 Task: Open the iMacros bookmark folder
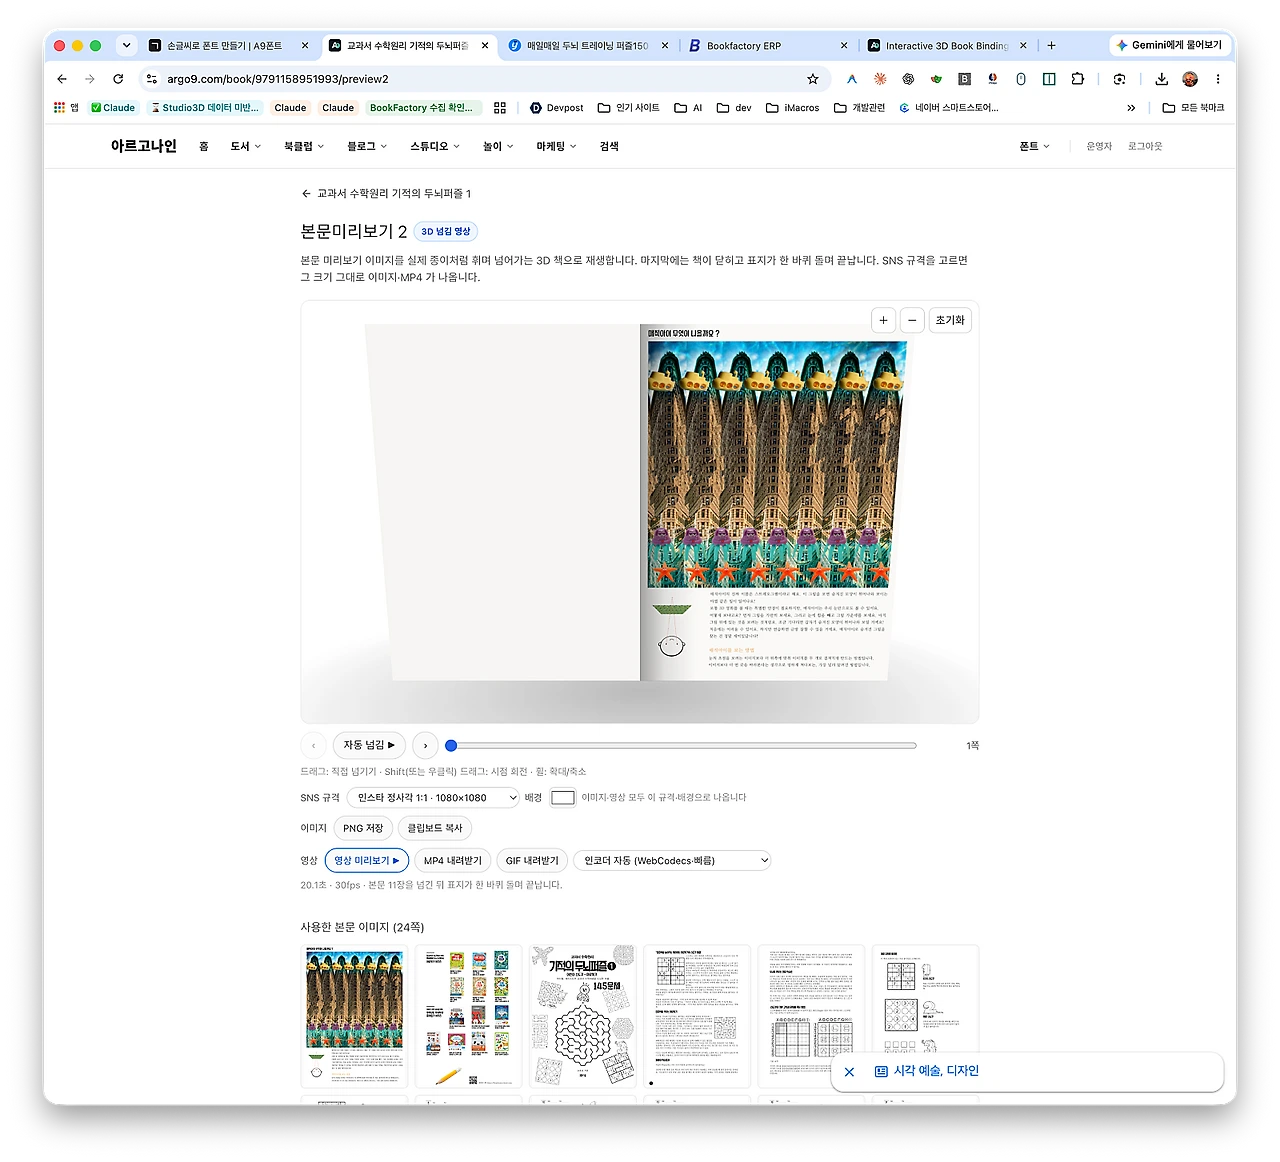click(x=793, y=107)
